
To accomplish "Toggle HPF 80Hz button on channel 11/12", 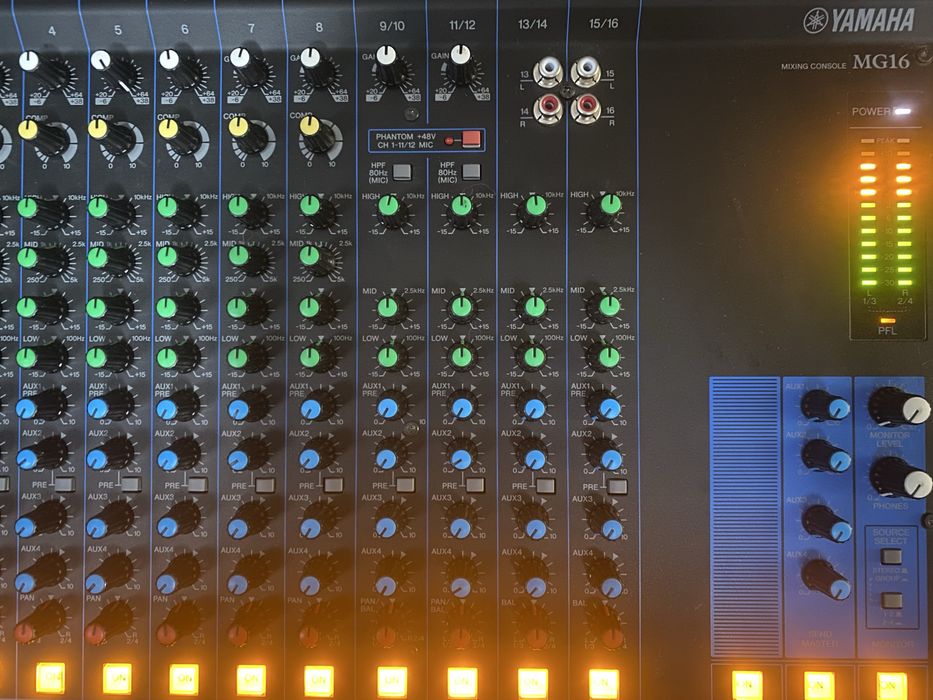I will pos(471,172).
